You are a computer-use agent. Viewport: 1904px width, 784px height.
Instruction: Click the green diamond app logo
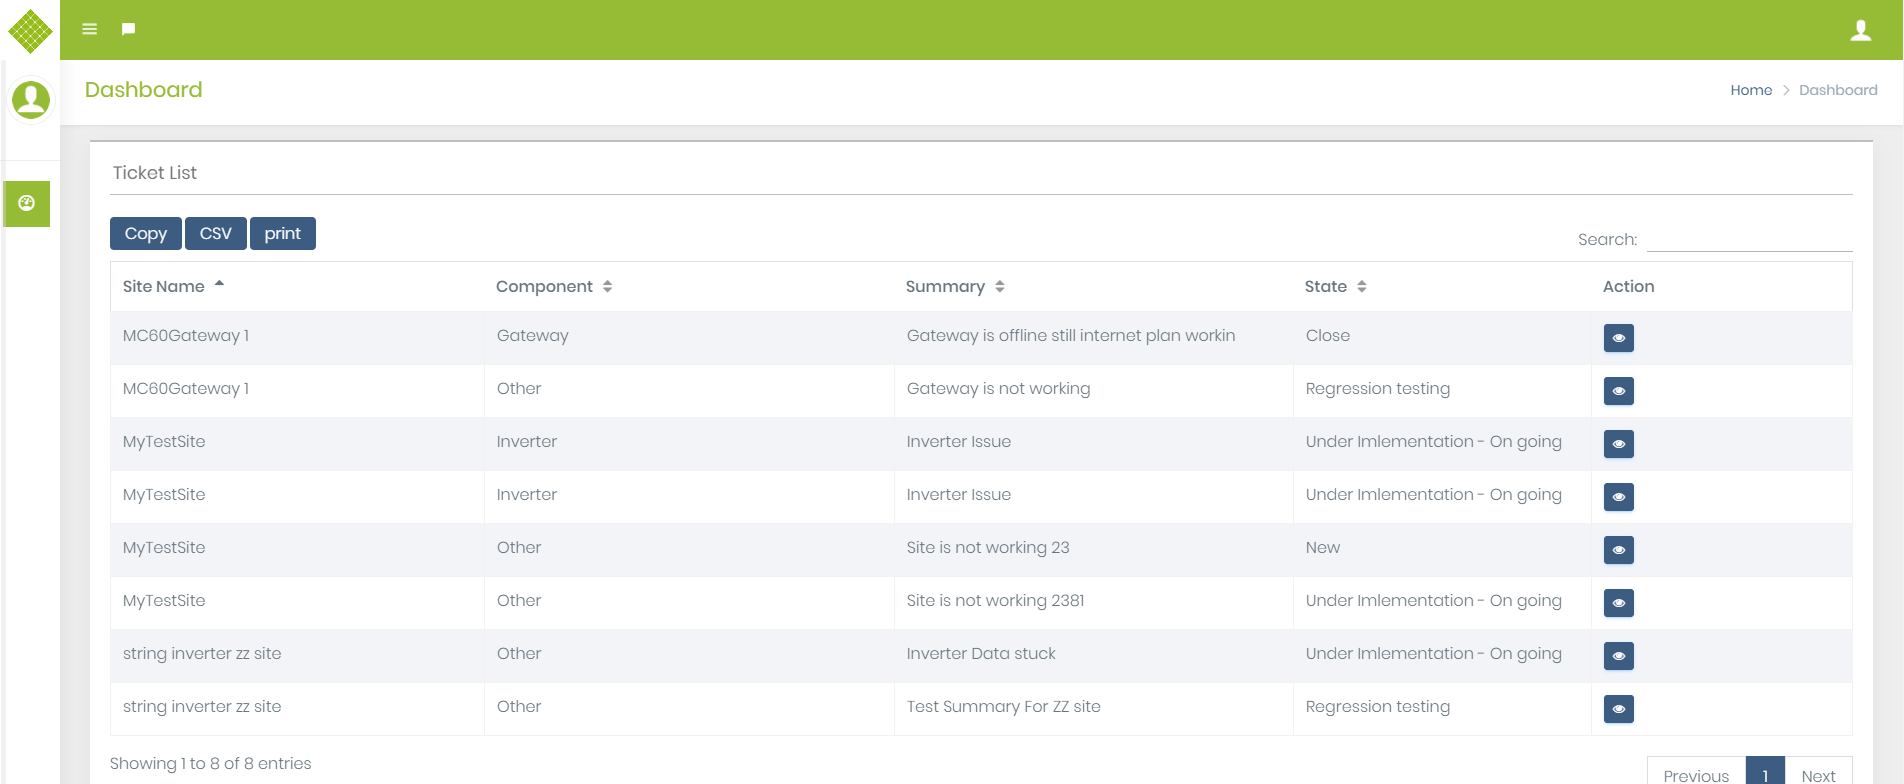tap(30, 31)
